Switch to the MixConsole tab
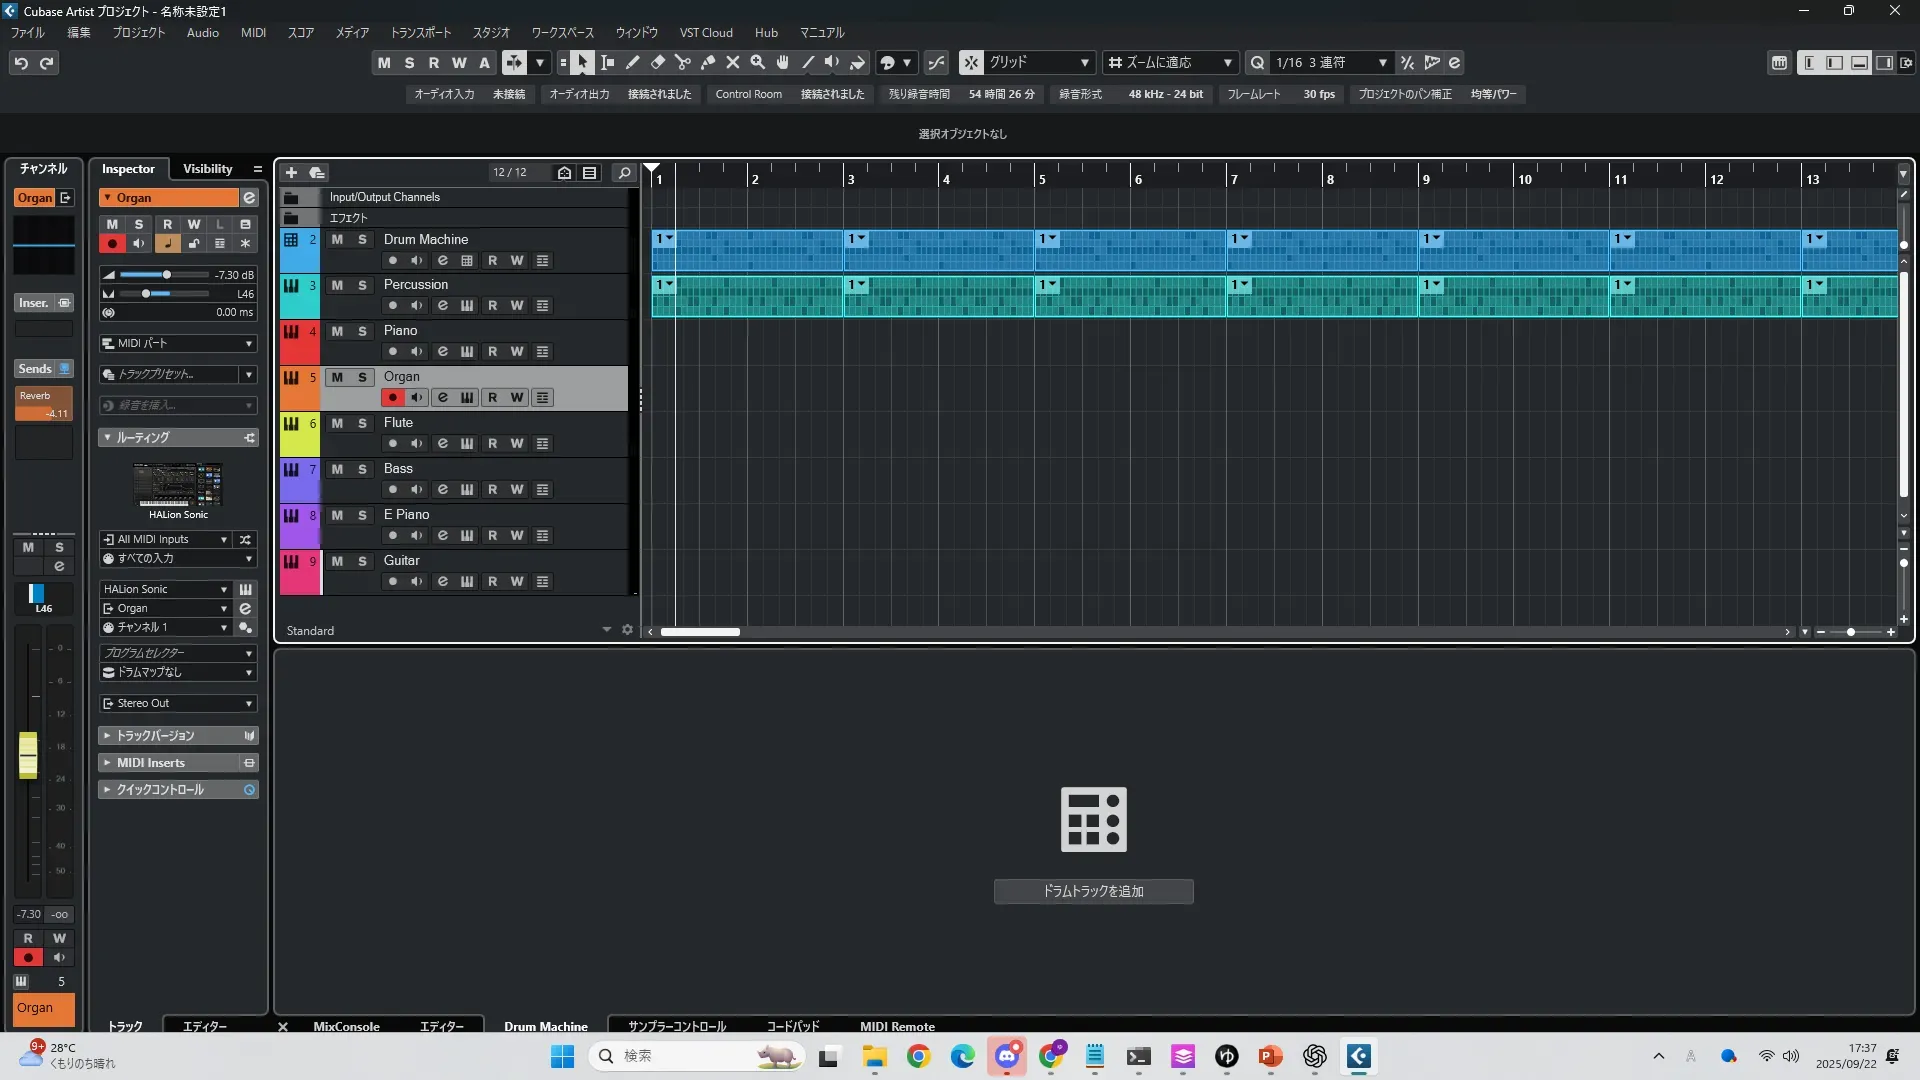The width and height of the screenshot is (1920, 1080). pyautogui.click(x=346, y=1026)
